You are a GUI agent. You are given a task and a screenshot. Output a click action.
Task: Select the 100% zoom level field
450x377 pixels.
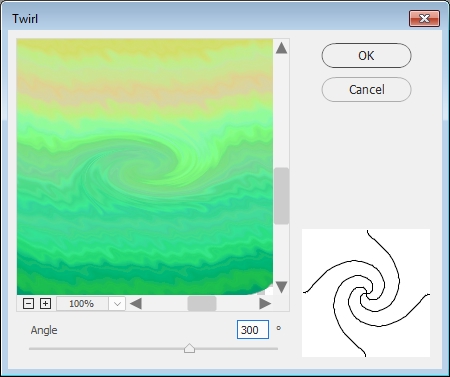coord(82,304)
